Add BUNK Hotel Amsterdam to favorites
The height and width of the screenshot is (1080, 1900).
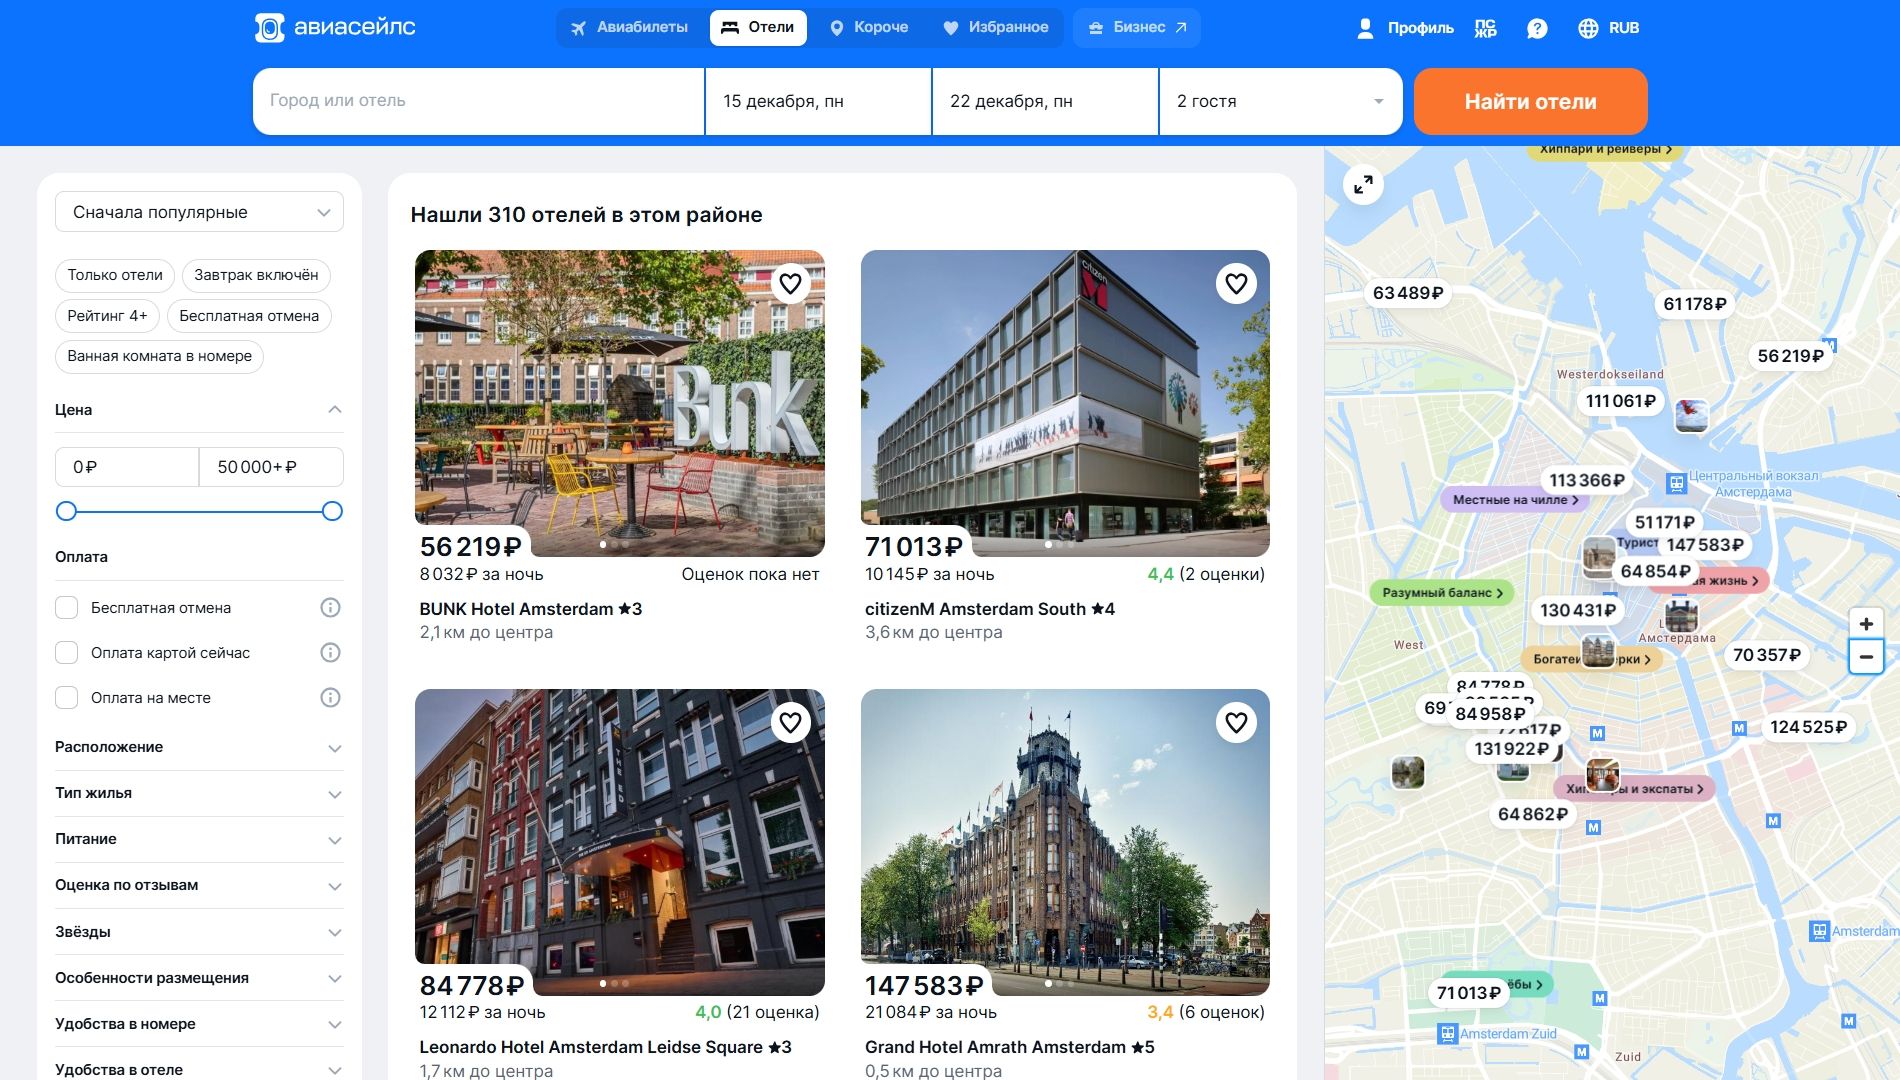click(x=790, y=284)
